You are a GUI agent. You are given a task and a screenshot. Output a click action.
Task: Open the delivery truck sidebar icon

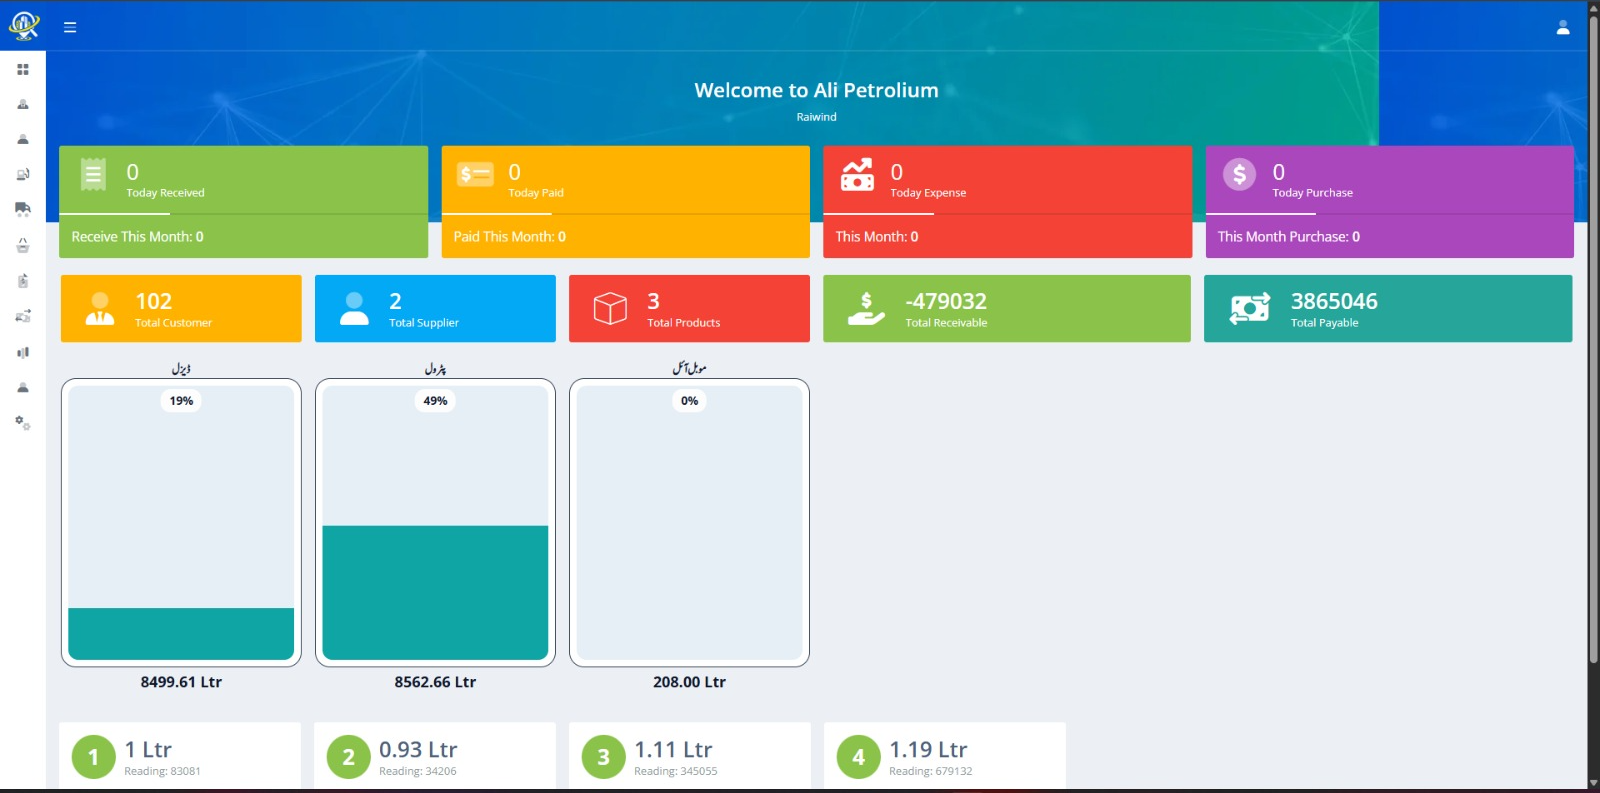(x=23, y=209)
